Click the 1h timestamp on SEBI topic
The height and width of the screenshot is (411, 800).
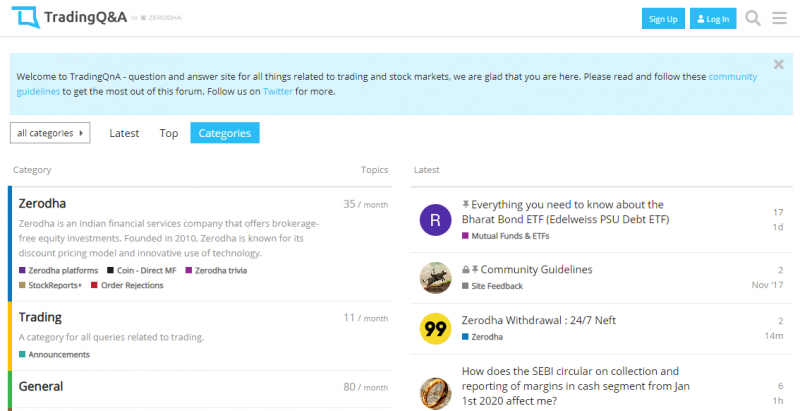point(778,401)
